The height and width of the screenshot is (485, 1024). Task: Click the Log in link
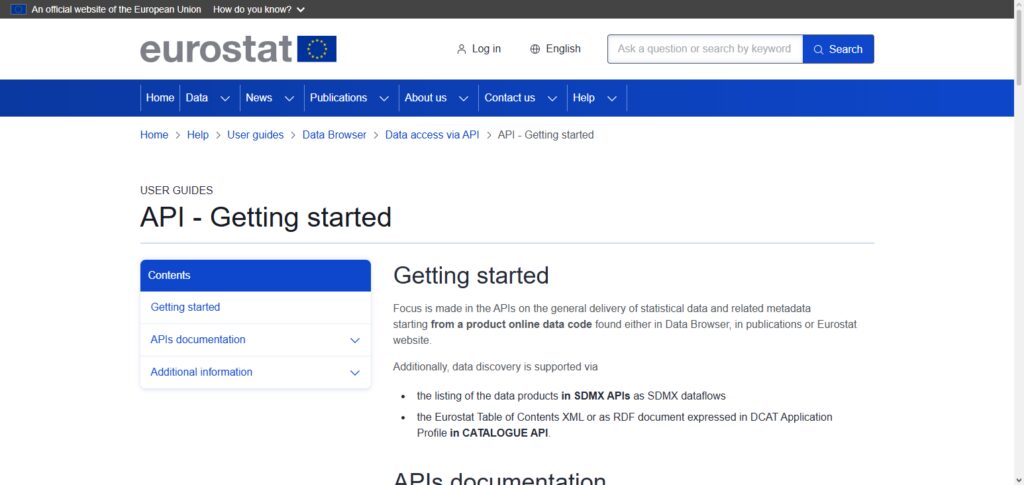click(479, 49)
